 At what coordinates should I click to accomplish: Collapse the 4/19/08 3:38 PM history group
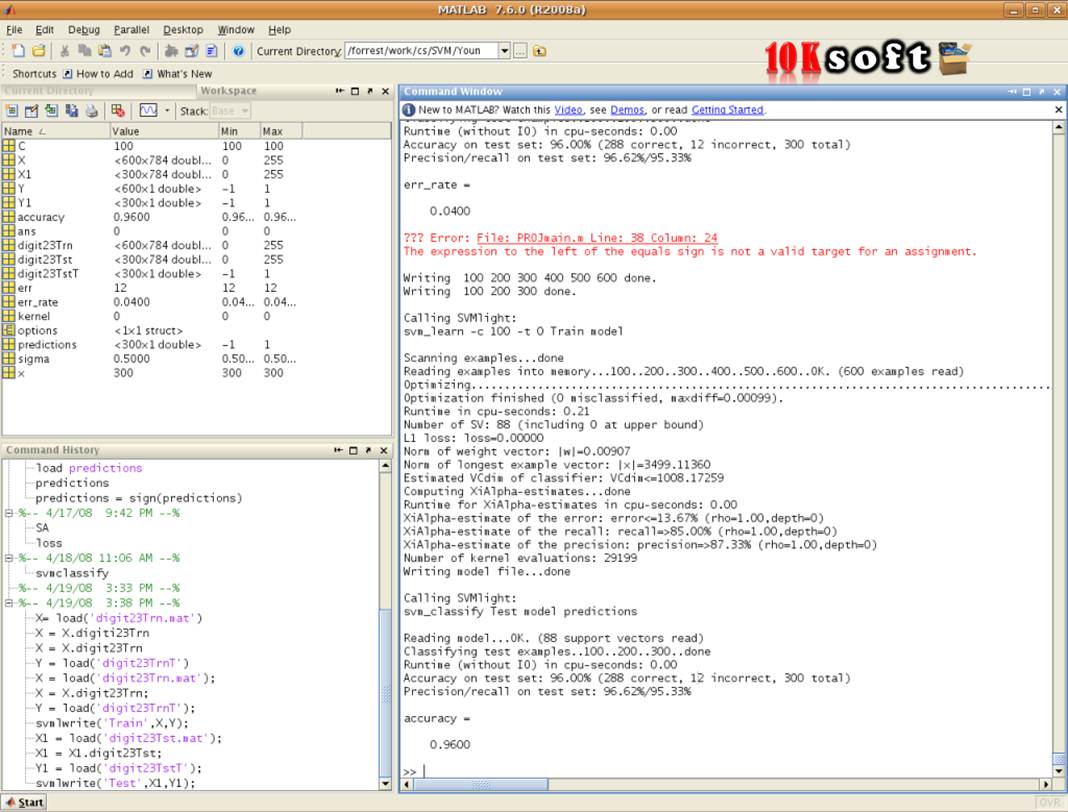[9, 603]
